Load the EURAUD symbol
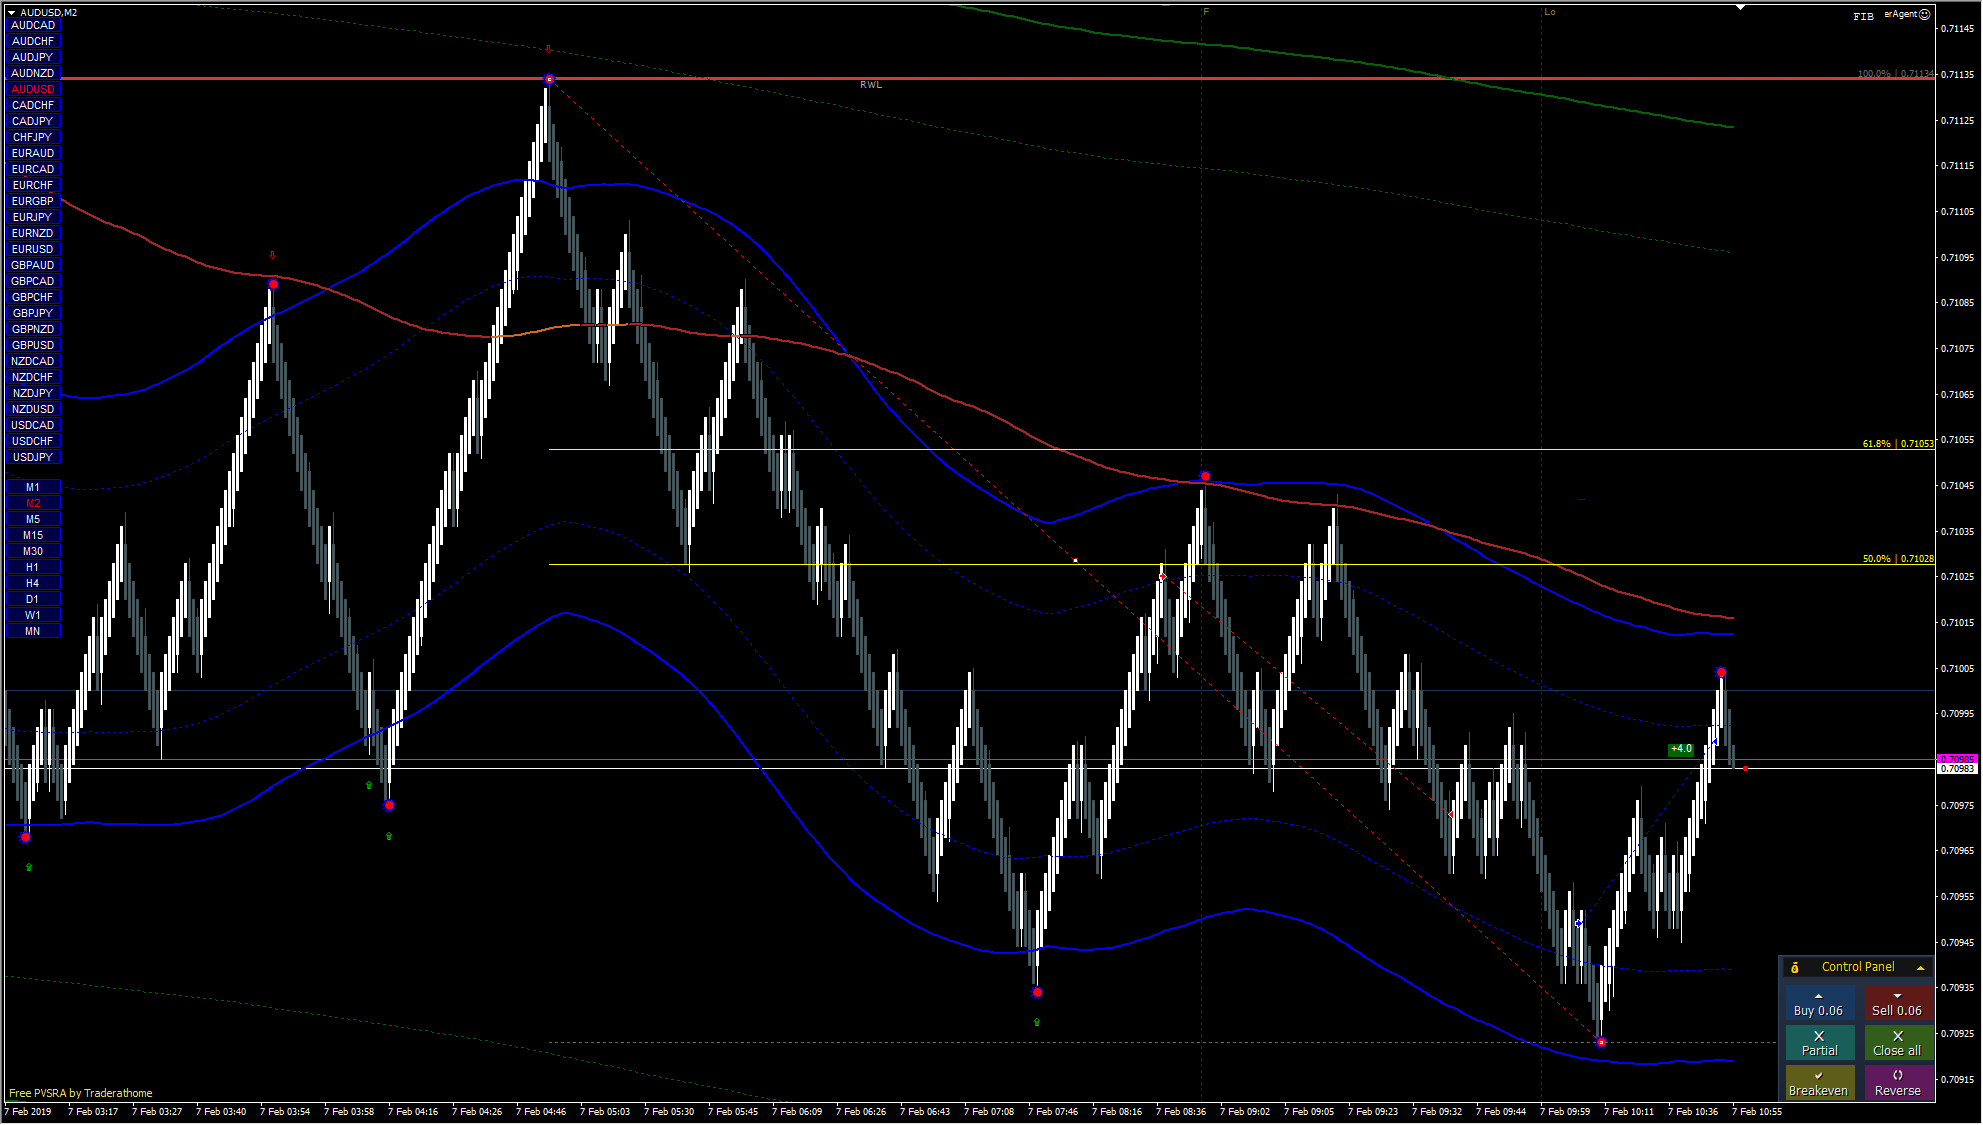Image resolution: width=1983 pixels, height=1125 pixels. tap(33, 153)
